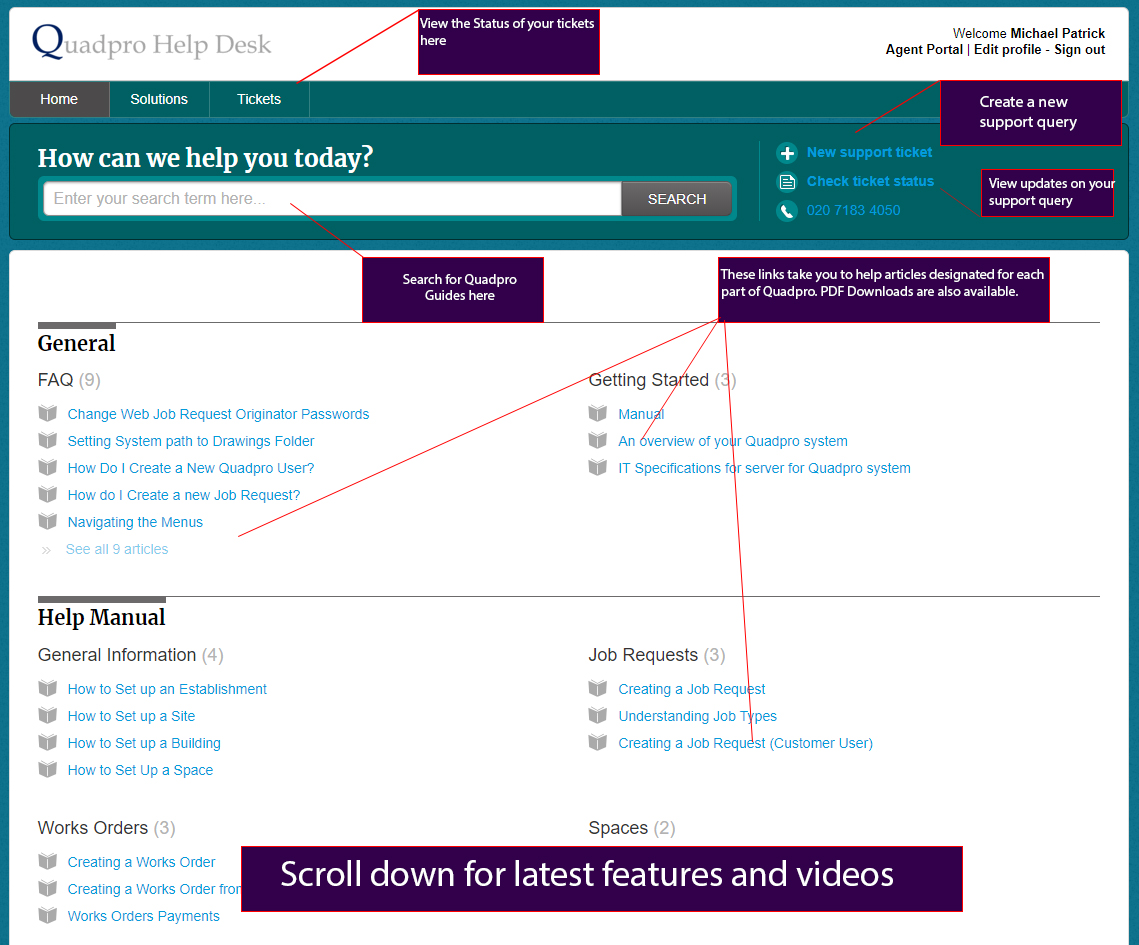This screenshot has height=945, width=1139.
Task: Go to the Agent Portal
Action: [x=924, y=49]
